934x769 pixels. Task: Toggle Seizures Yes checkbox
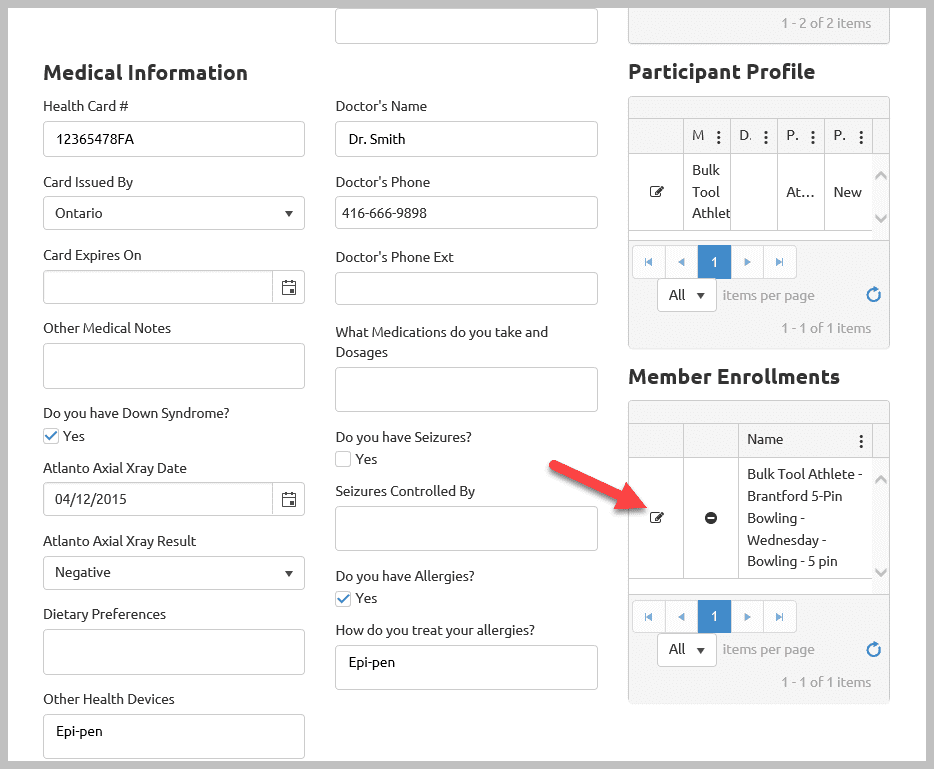coord(343,459)
